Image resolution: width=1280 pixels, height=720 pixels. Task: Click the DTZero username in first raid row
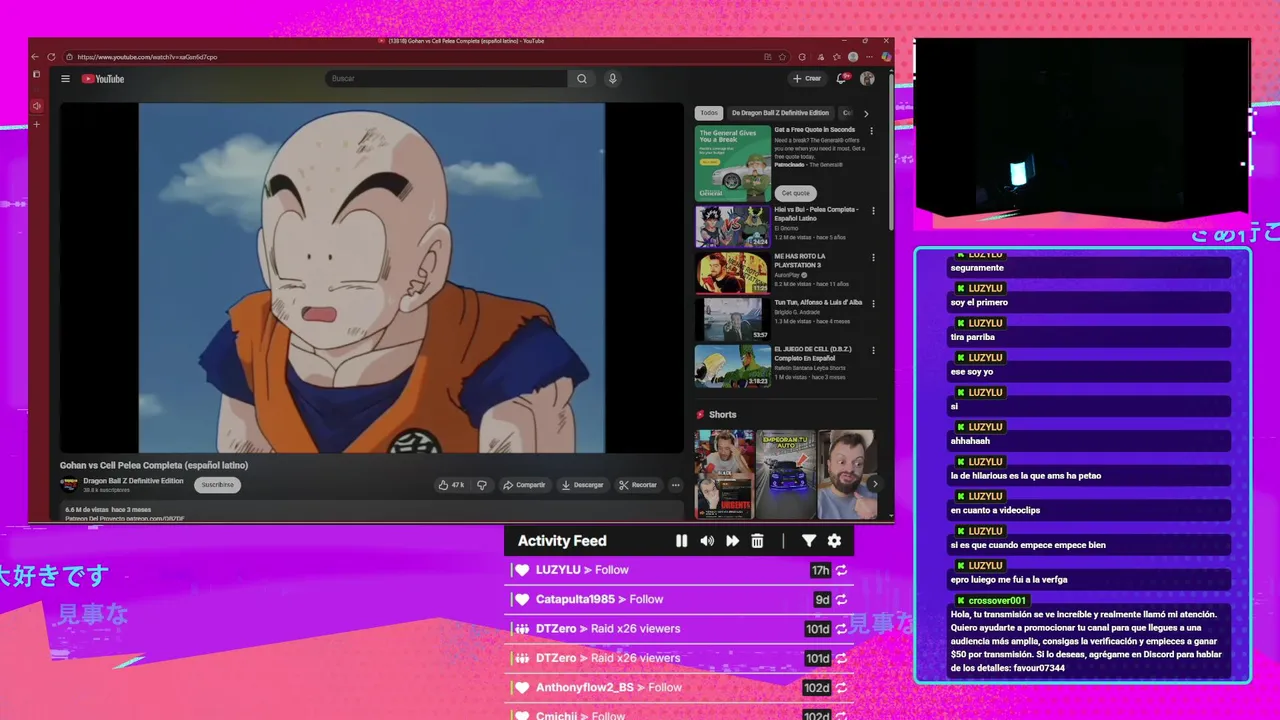[x=556, y=629]
